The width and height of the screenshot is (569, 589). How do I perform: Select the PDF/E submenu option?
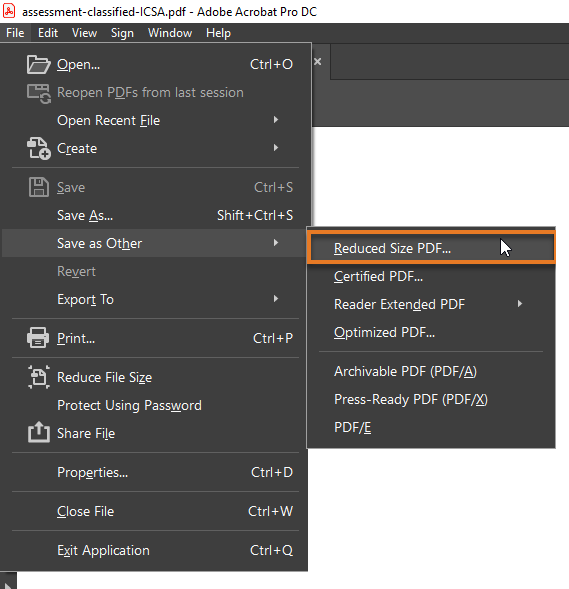(x=431, y=427)
